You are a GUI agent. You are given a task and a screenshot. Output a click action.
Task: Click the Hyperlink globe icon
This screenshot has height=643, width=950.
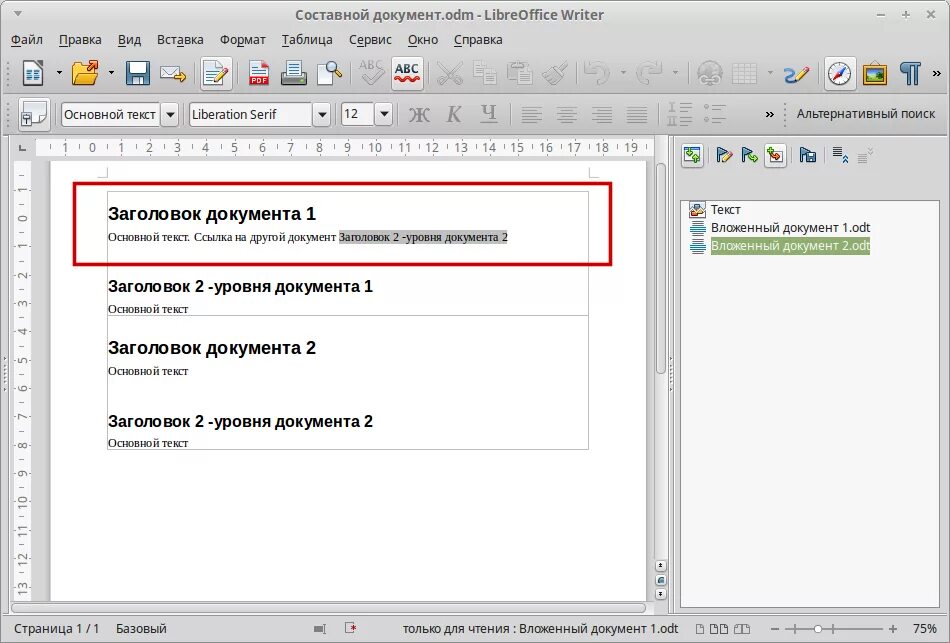point(709,73)
